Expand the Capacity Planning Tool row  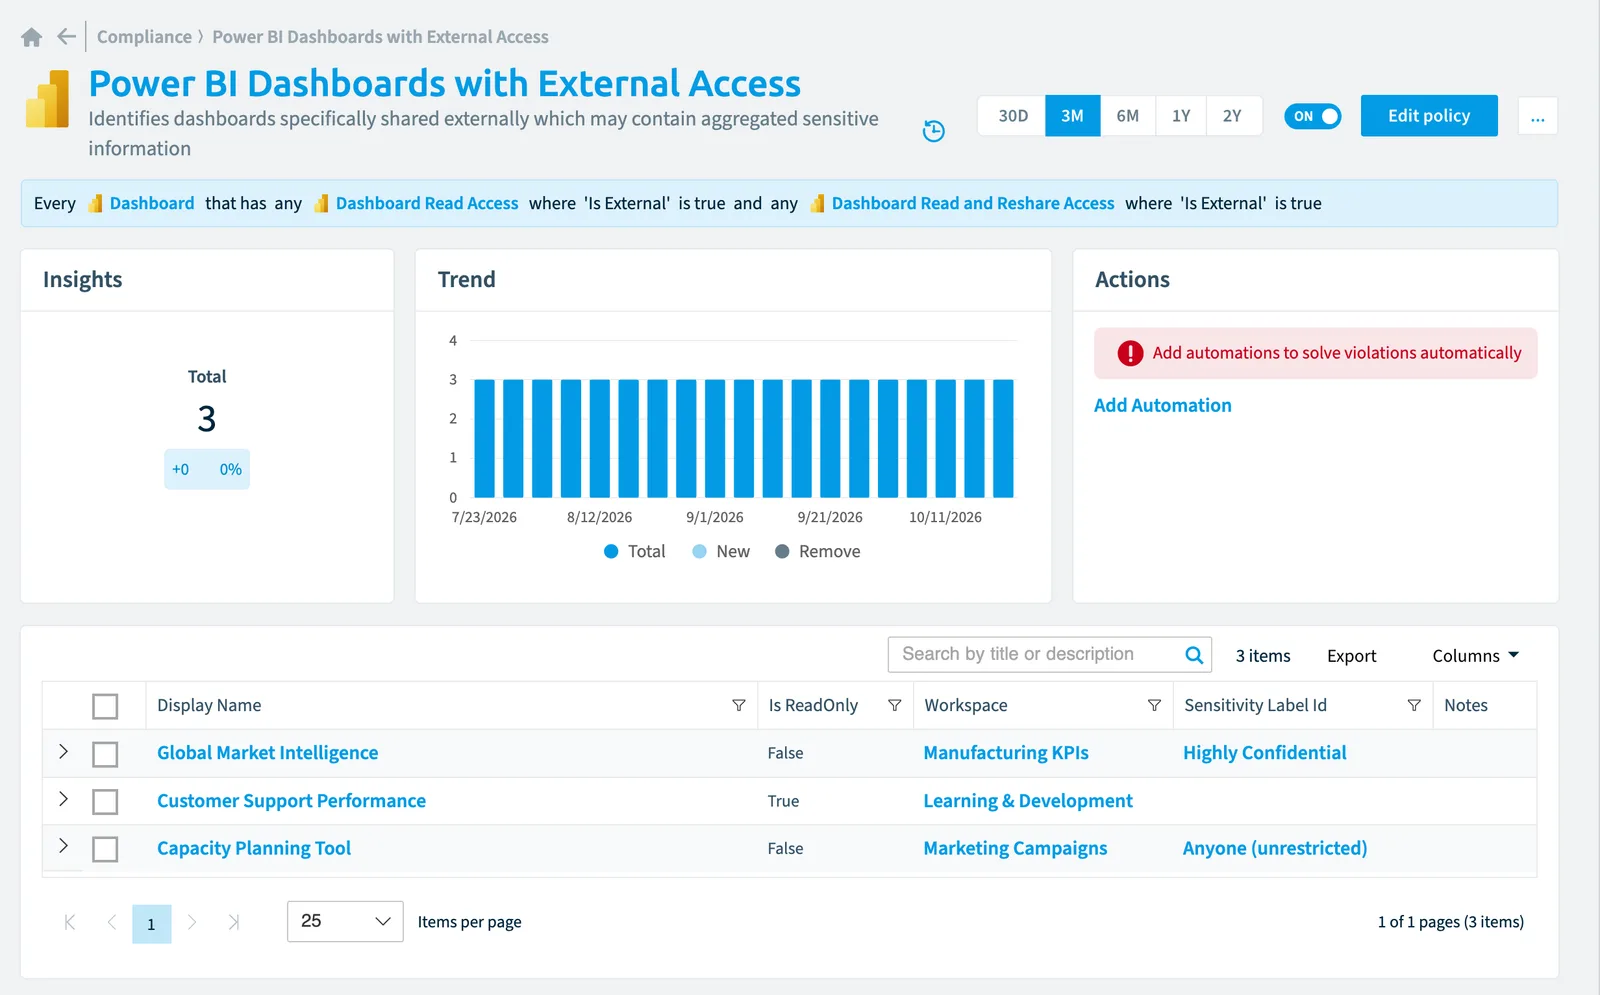tap(63, 846)
